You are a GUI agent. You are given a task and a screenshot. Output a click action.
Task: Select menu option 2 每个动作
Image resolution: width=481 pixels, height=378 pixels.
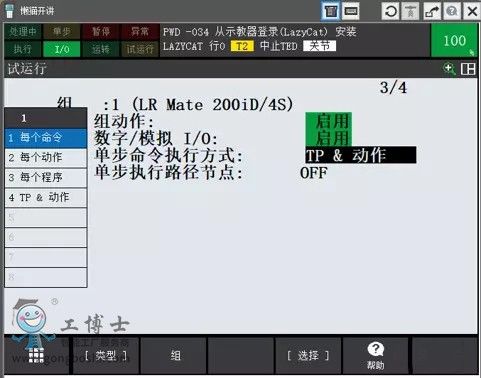coord(46,157)
